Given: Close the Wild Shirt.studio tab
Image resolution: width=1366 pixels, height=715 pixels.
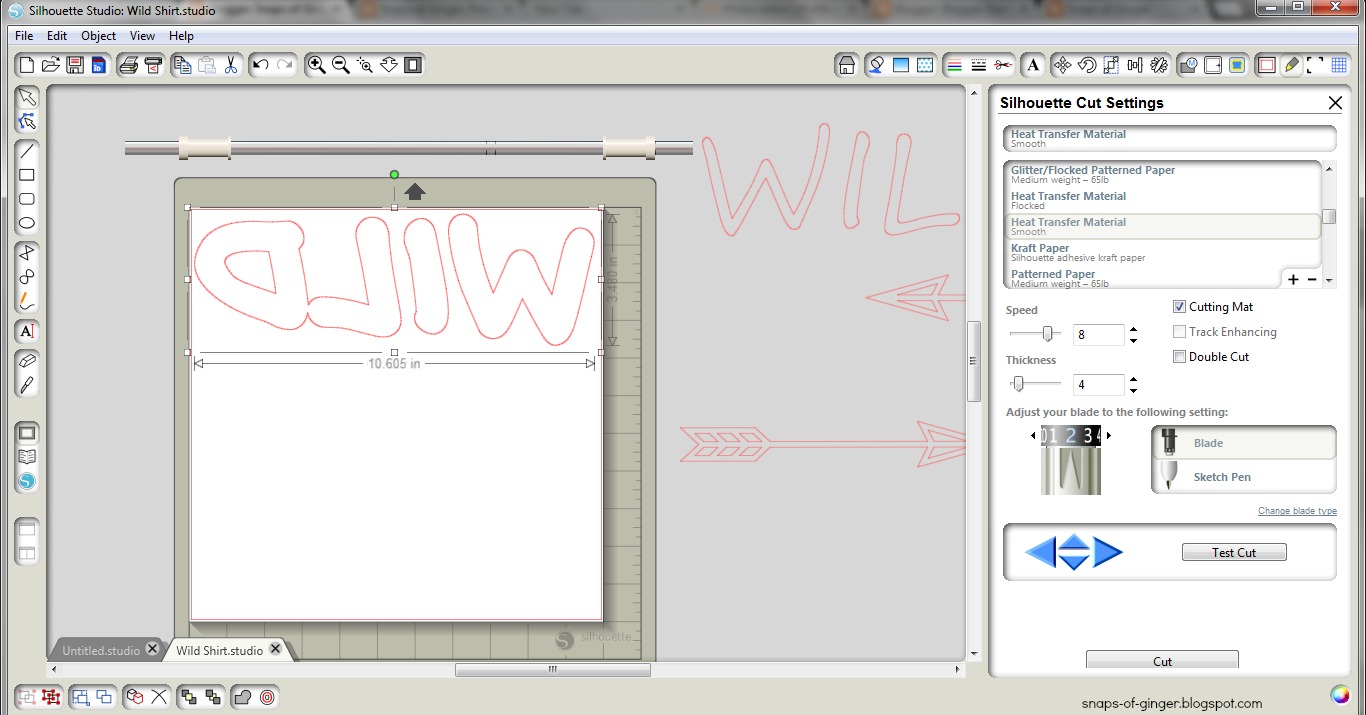Looking at the screenshot, I should 276,649.
